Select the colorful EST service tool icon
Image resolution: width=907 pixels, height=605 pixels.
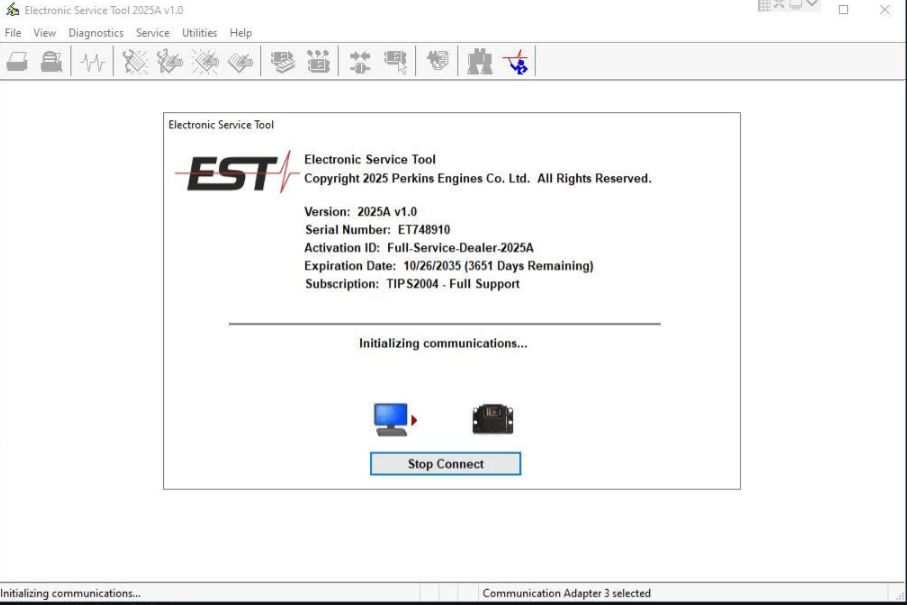tap(515, 61)
